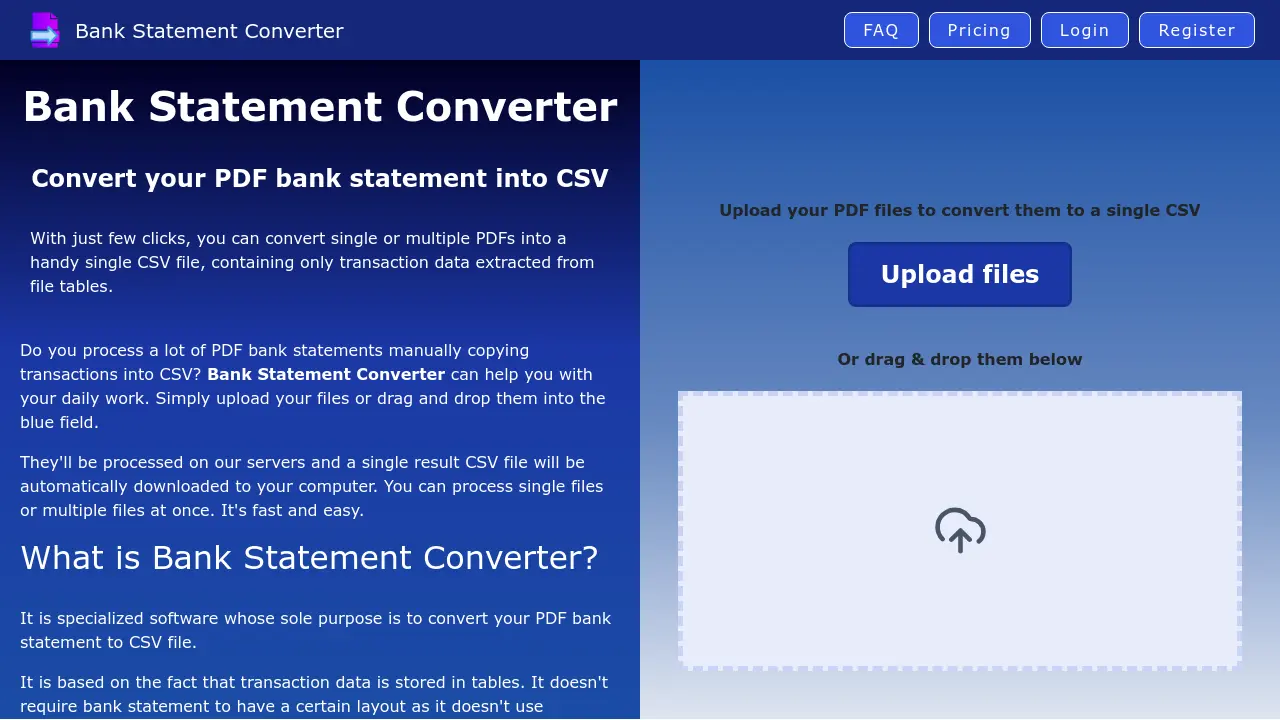1280x720 pixels.
Task: Select the Bank Statement Converter header text
Action: (209, 31)
